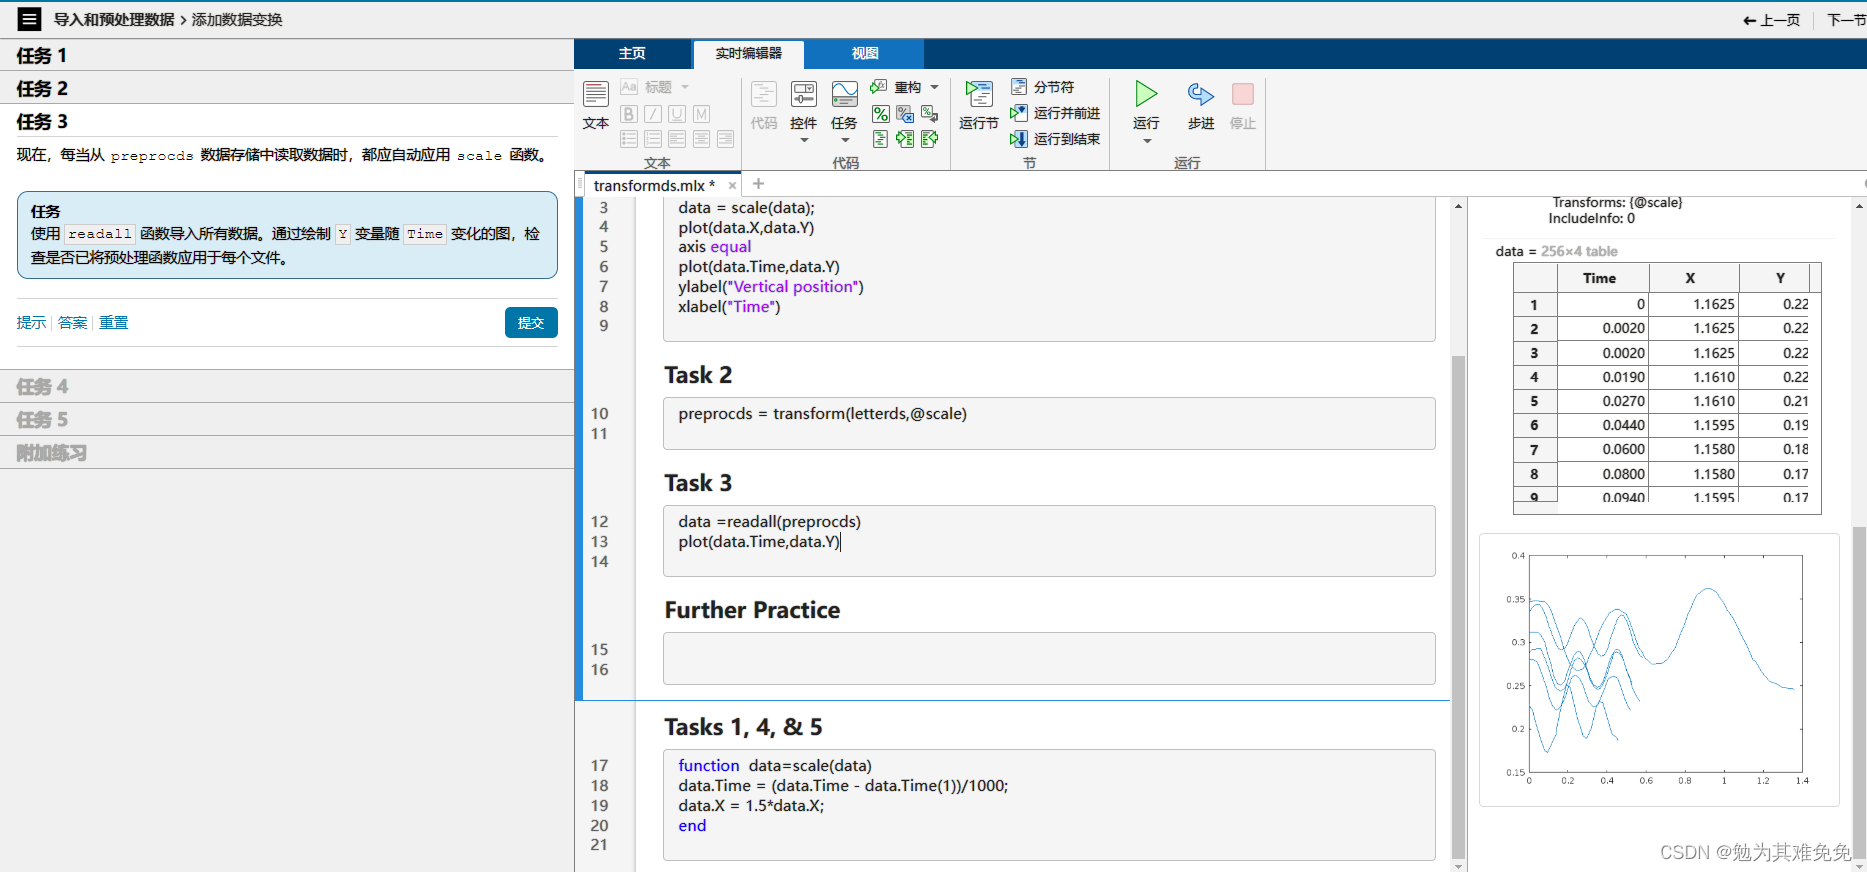Click the wrap comments icon
This screenshot has height=872, width=1867.
pos(930,114)
